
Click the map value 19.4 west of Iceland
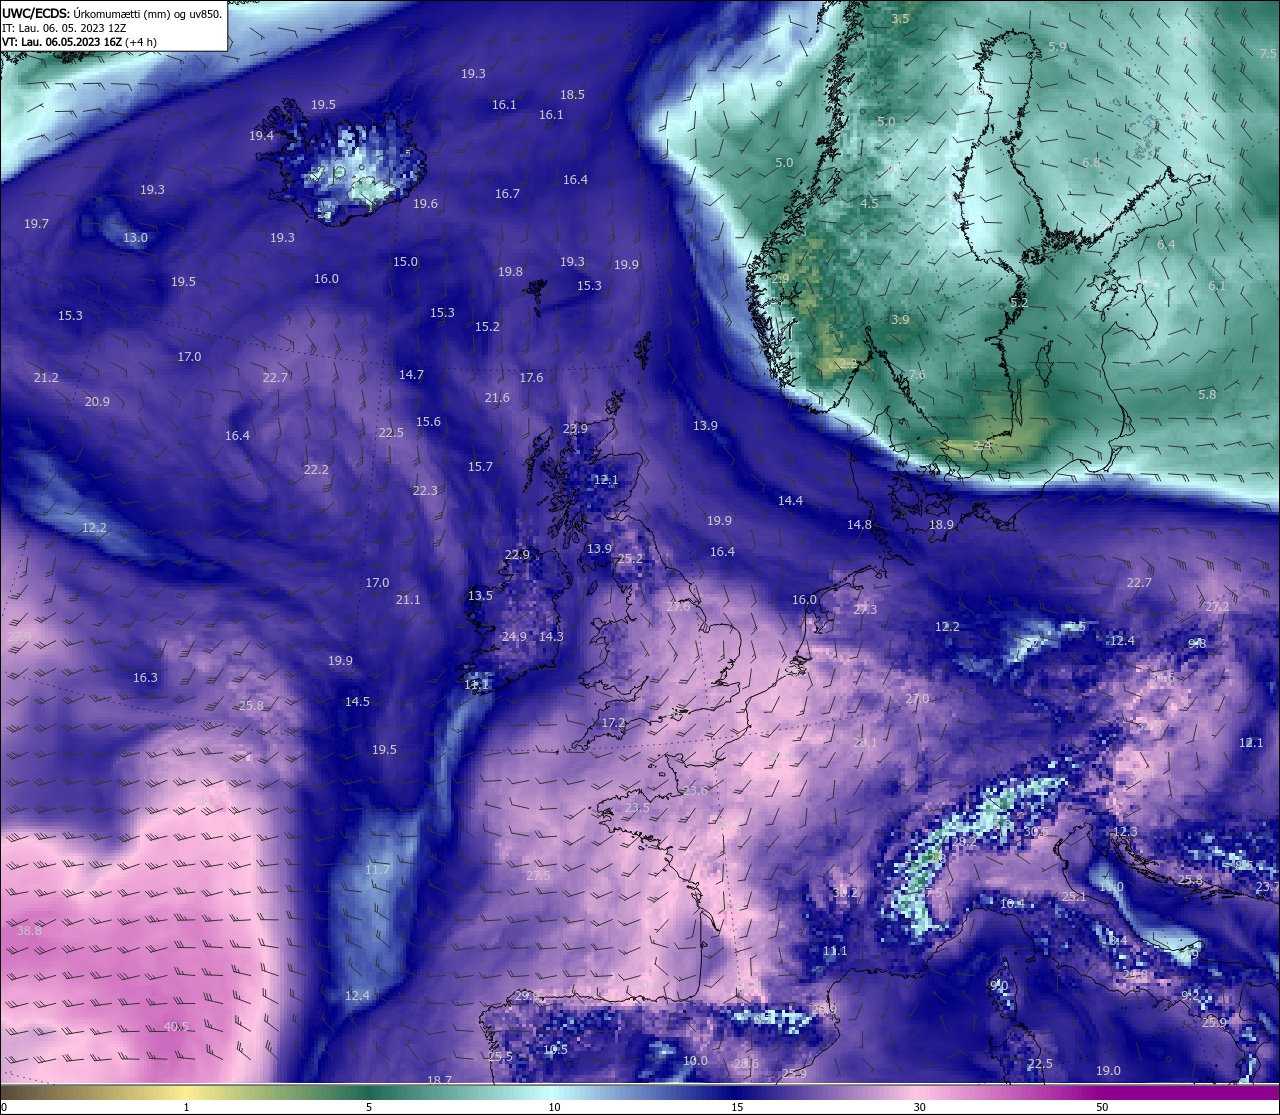pyautogui.click(x=261, y=136)
